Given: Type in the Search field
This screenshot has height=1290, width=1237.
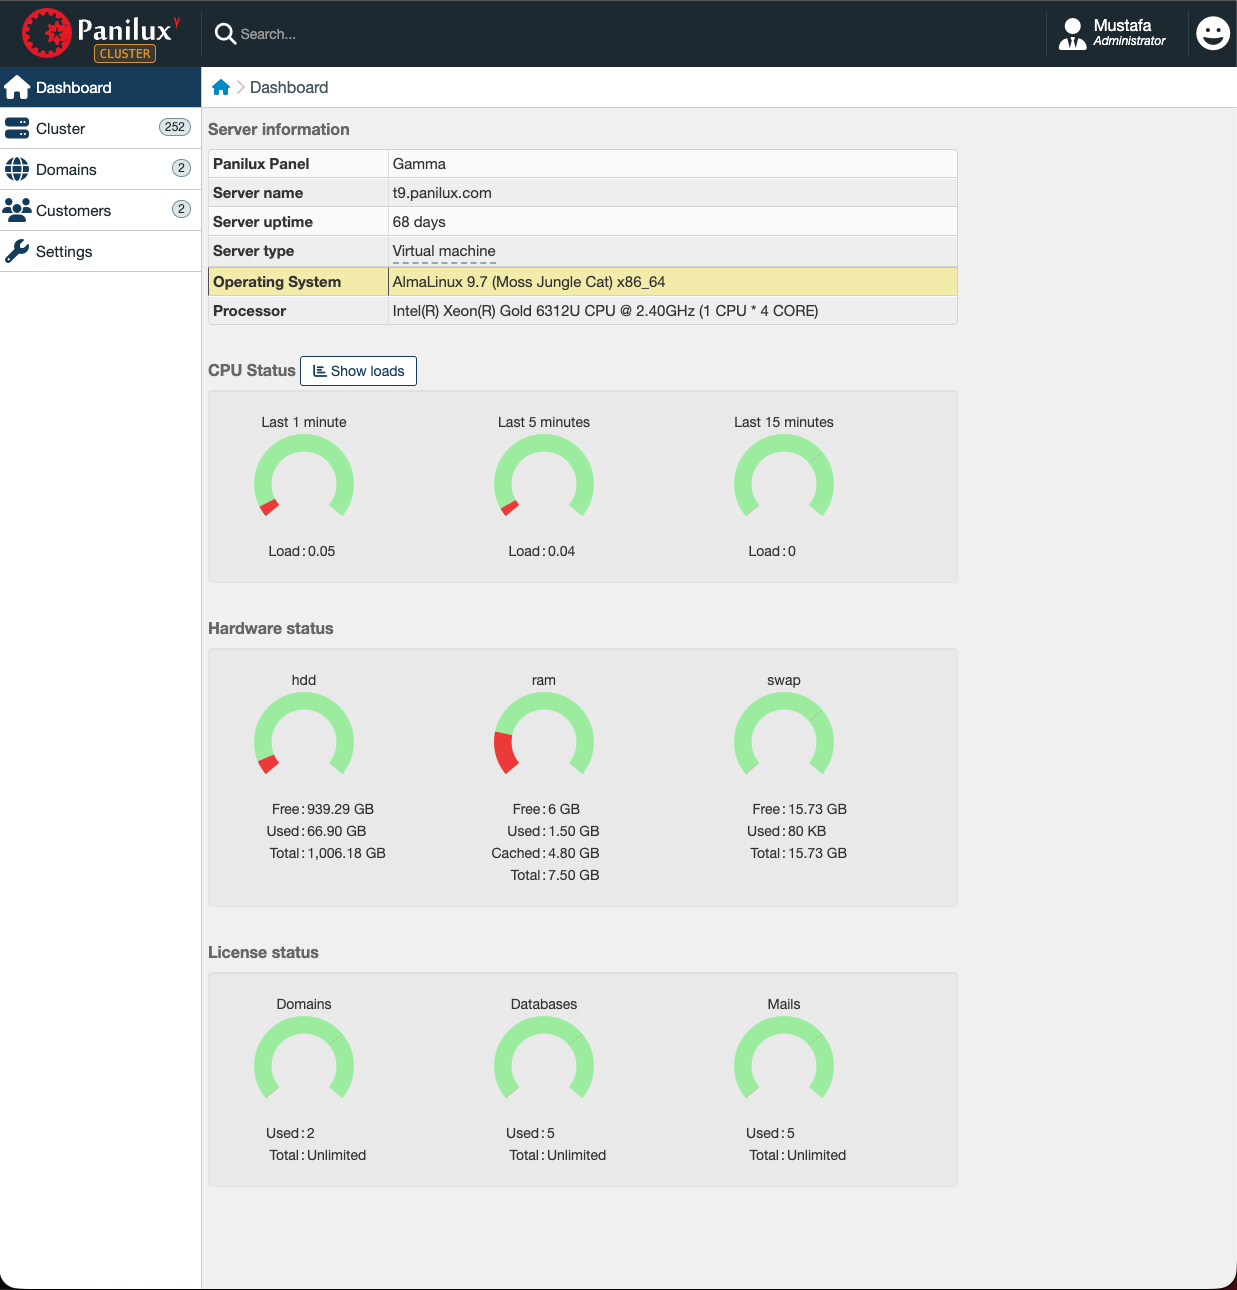Looking at the screenshot, I should click(400, 34).
